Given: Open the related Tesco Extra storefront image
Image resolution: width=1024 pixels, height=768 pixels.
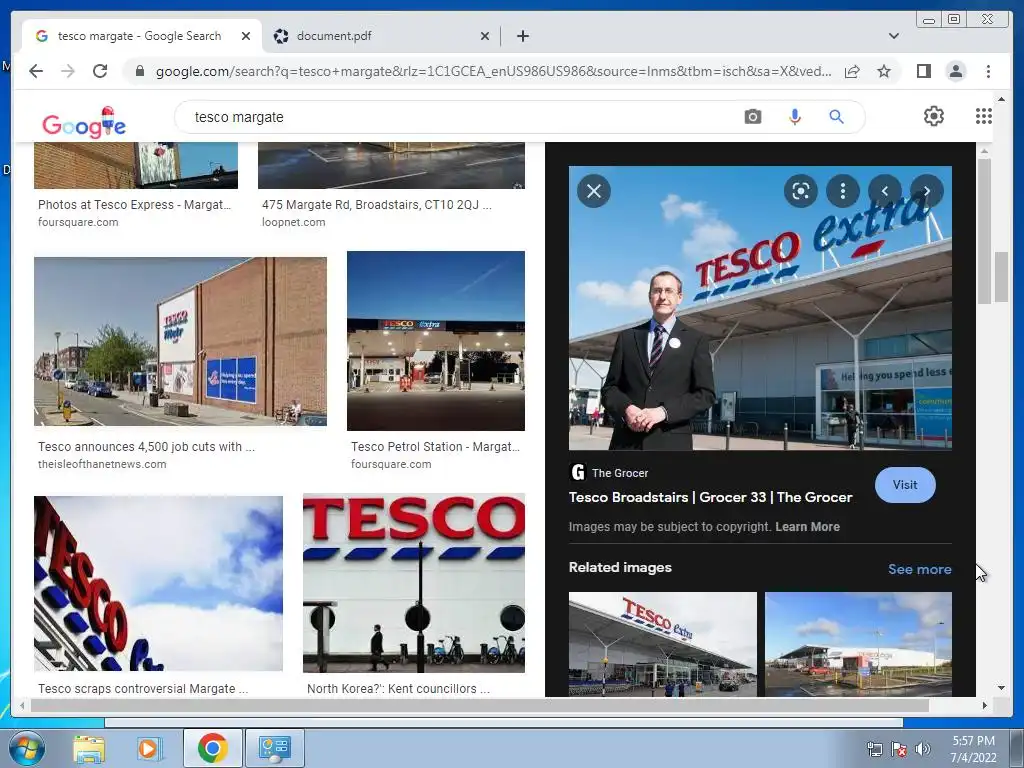Looking at the screenshot, I should click(662, 644).
